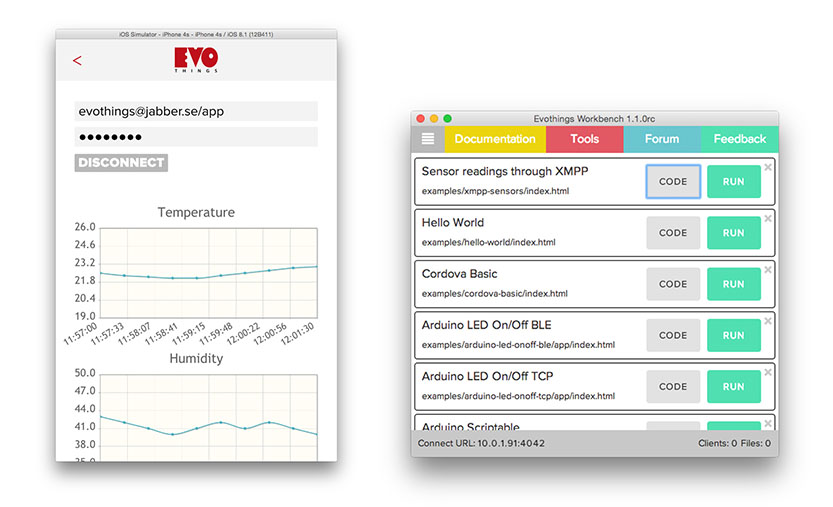833x507 pixels.
Task: Remove the Arduino LED On/Off TCP entry with its X
Action: 768,373
